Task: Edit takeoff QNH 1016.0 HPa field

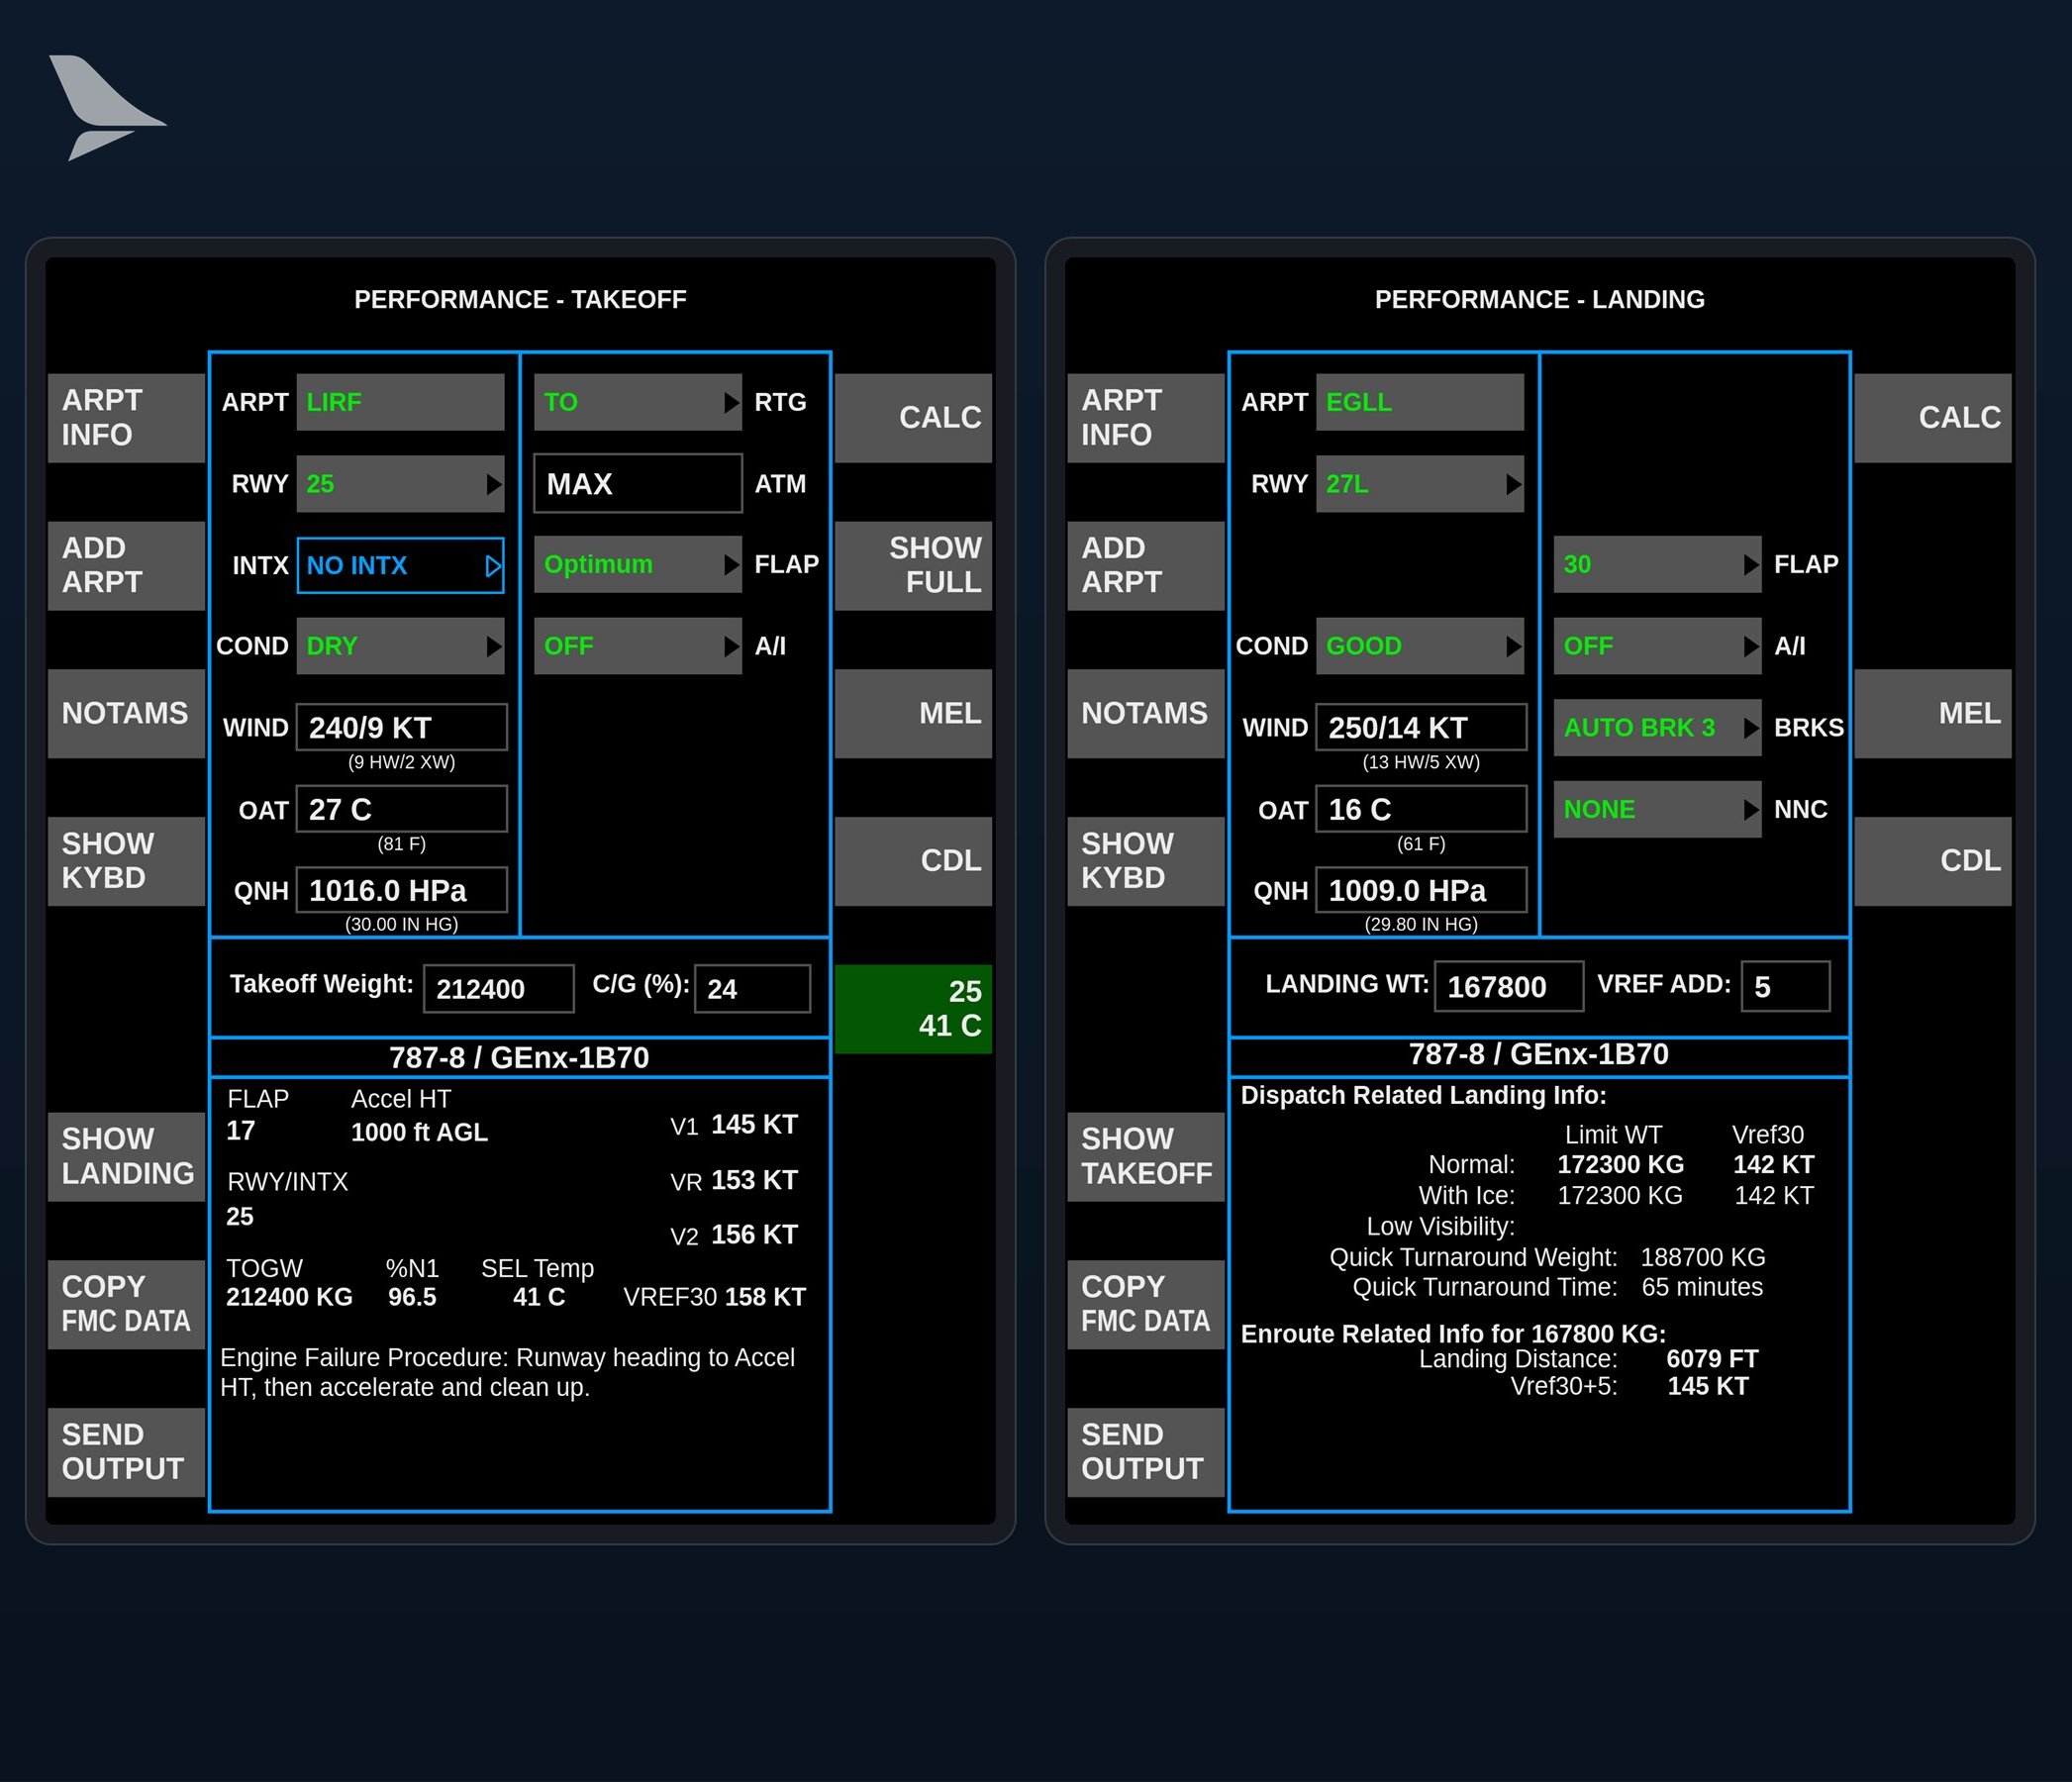Action: [x=402, y=890]
